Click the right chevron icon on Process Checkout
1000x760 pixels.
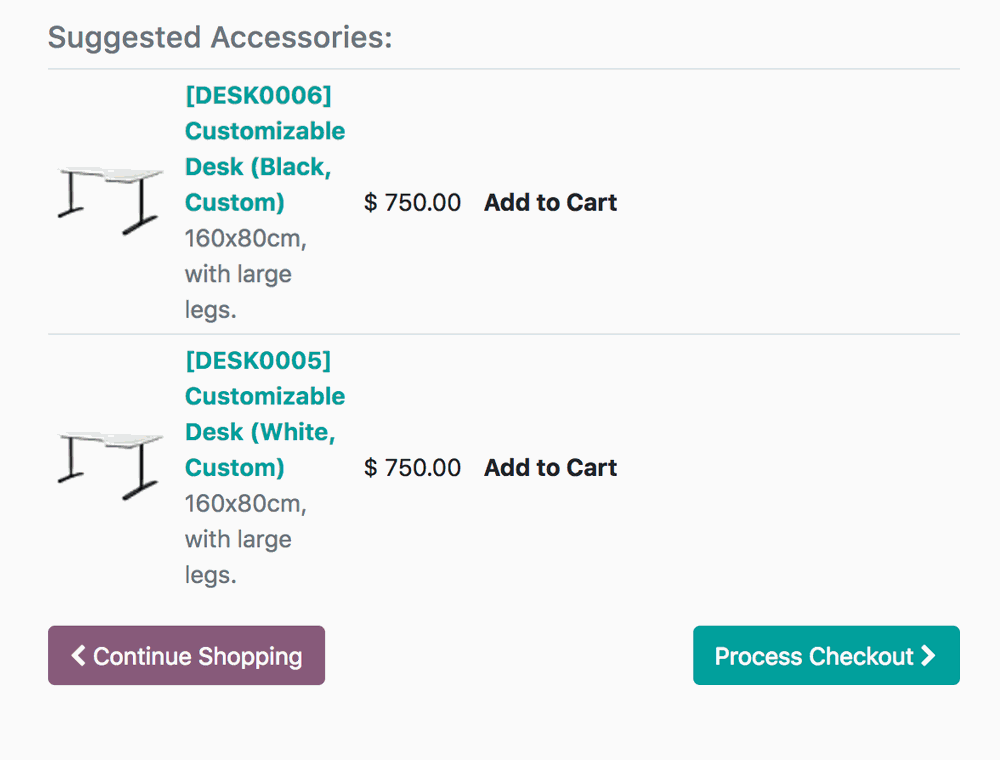tap(928, 655)
